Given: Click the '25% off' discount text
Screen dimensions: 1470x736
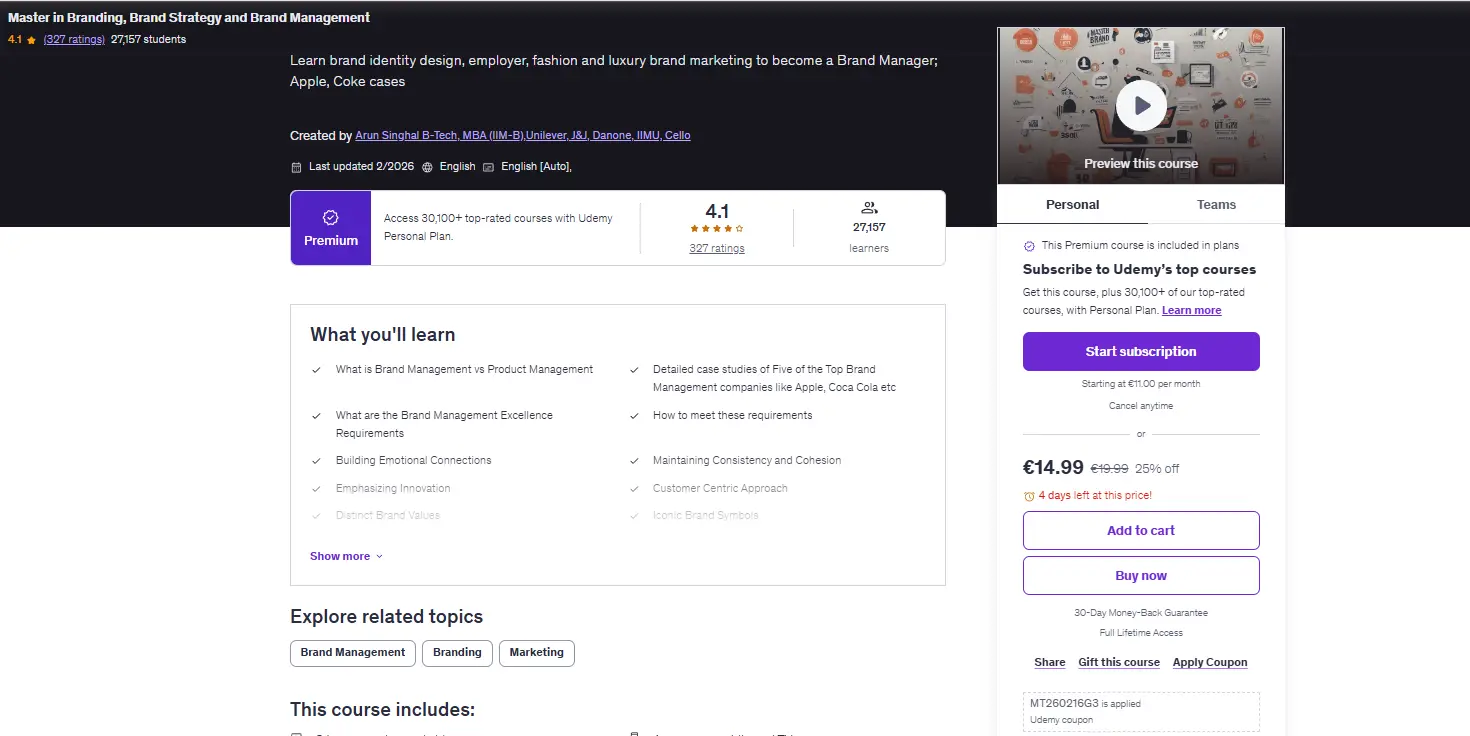Looking at the screenshot, I should tap(1157, 469).
